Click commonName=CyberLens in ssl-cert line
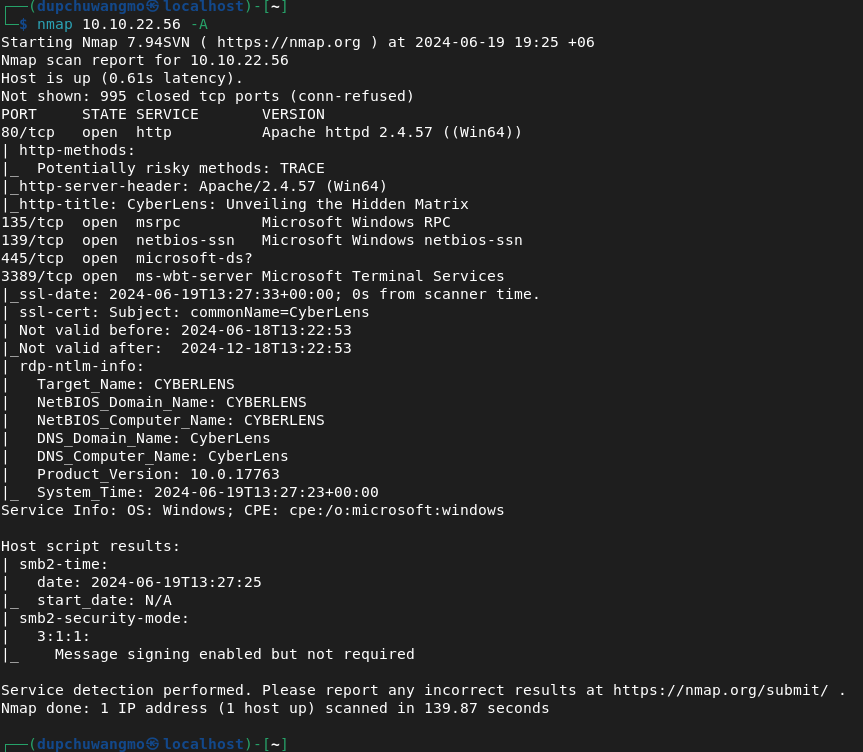This screenshot has height=752, width=863. (x=280, y=312)
